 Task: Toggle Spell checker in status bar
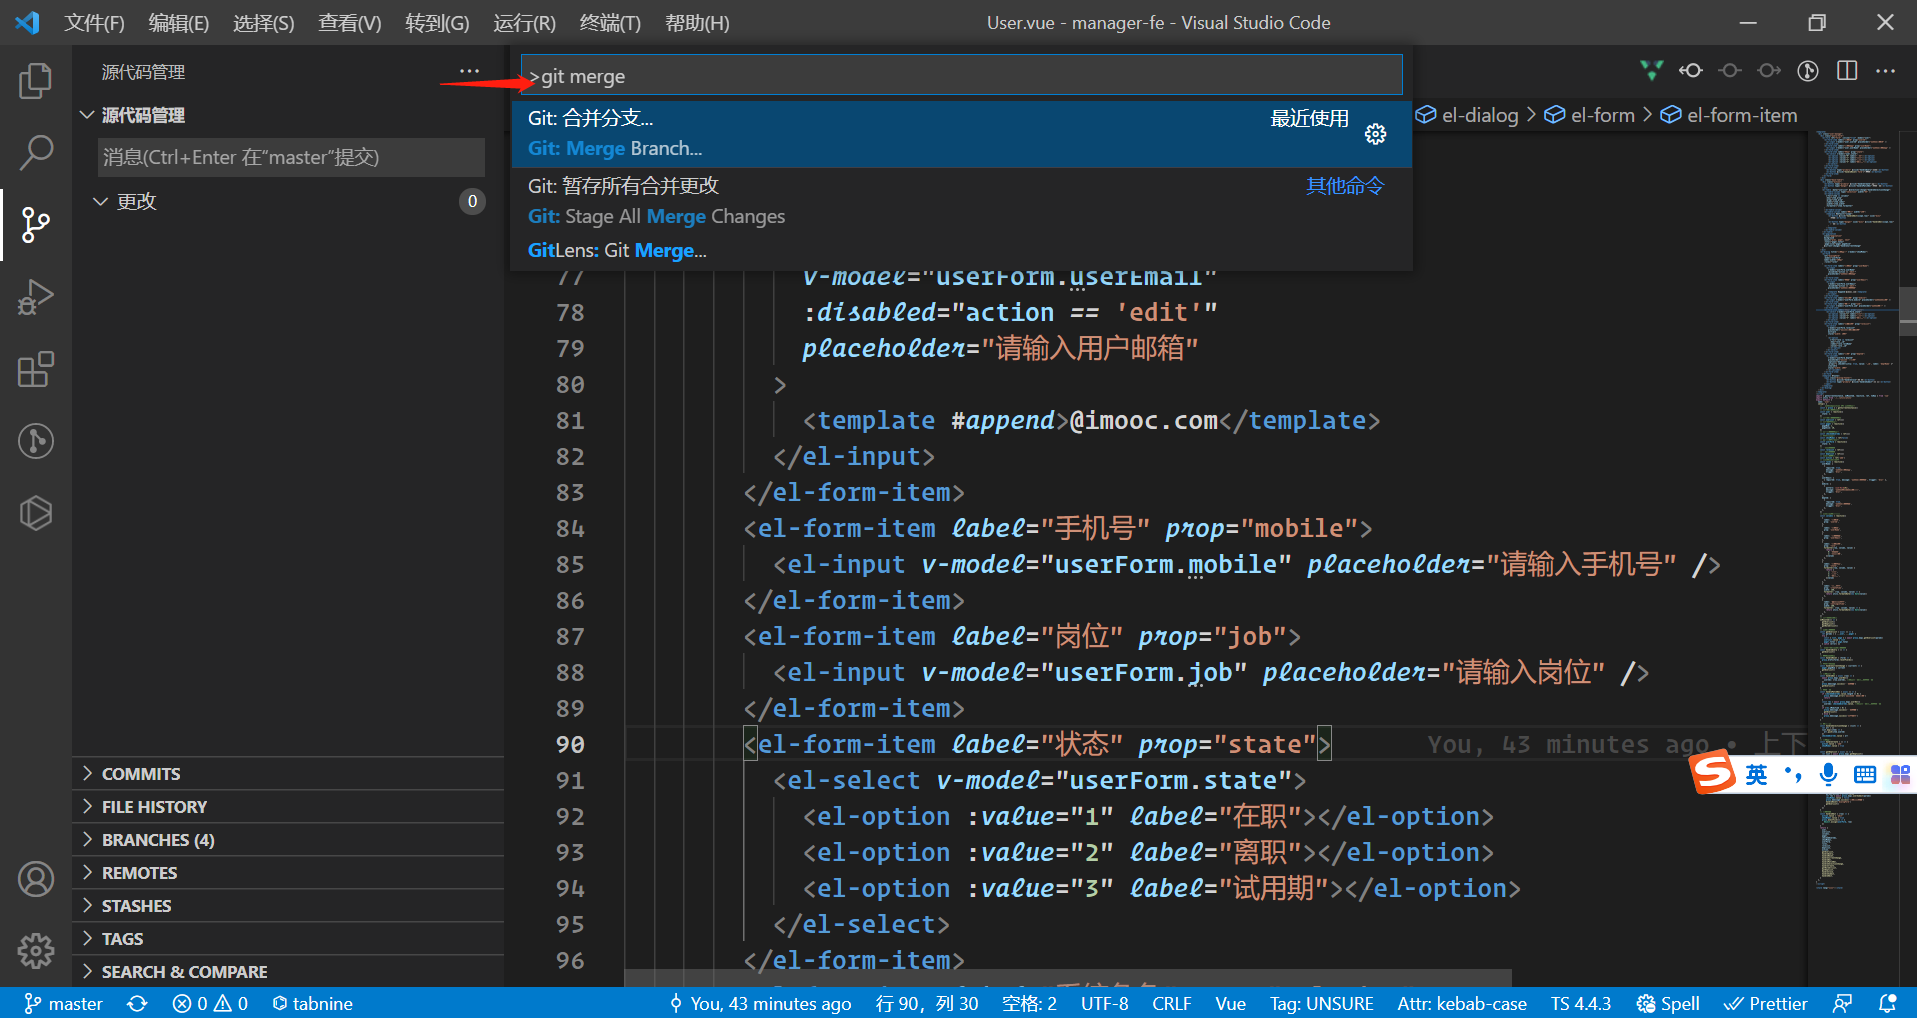click(x=1668, y=1003)
